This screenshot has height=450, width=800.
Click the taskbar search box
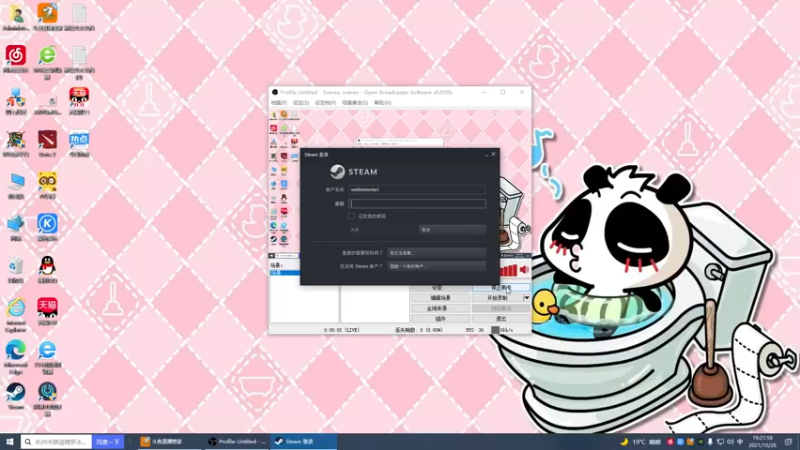[x=57, y=442]
